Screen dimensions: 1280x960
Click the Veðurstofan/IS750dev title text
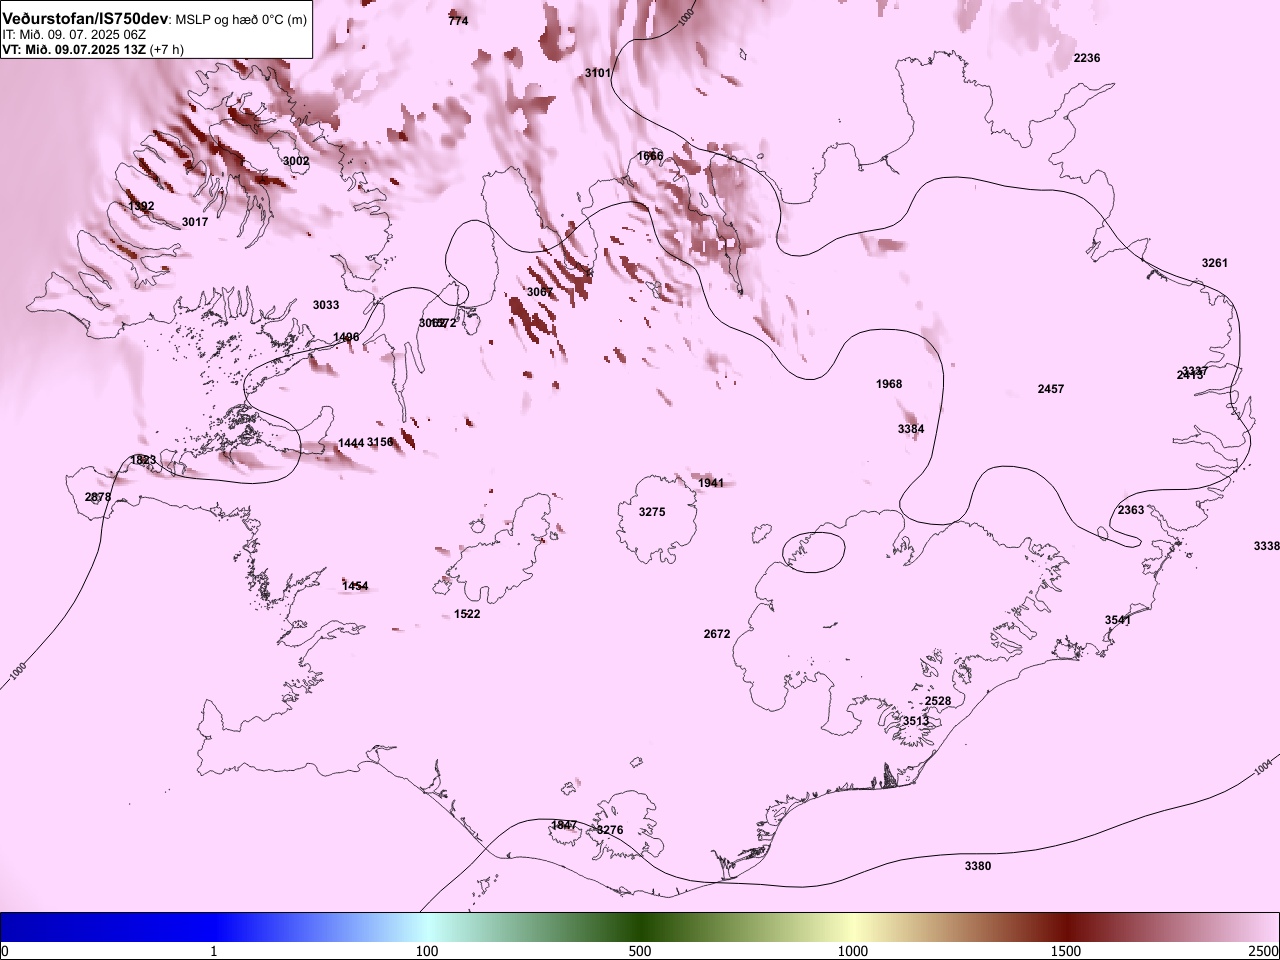coord(85,19)
